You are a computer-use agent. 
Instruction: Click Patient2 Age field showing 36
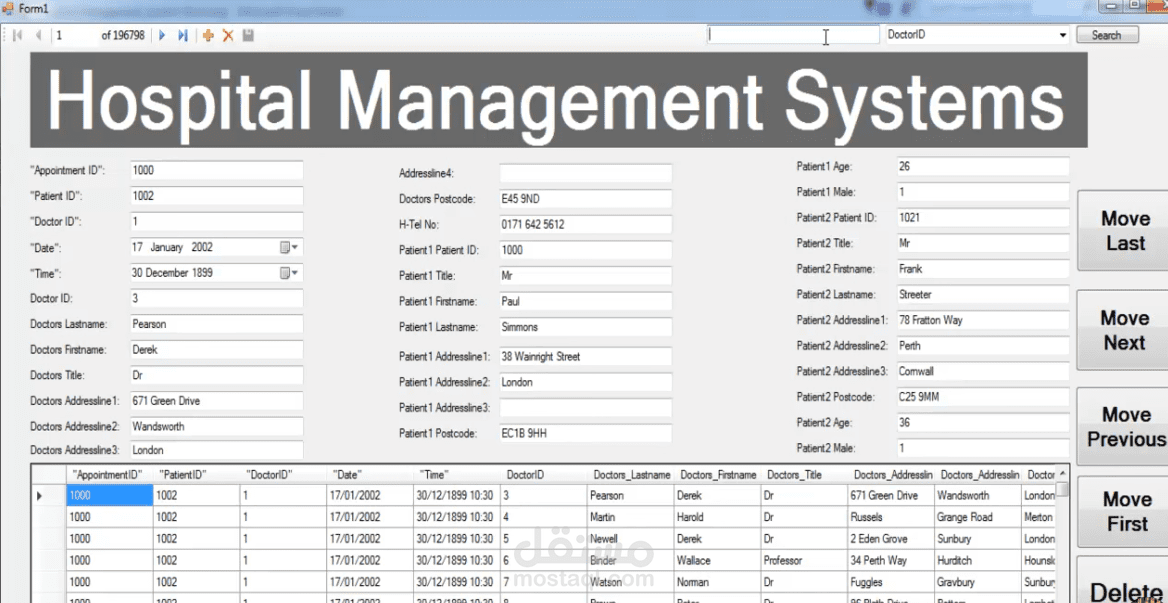click(983, 423)
